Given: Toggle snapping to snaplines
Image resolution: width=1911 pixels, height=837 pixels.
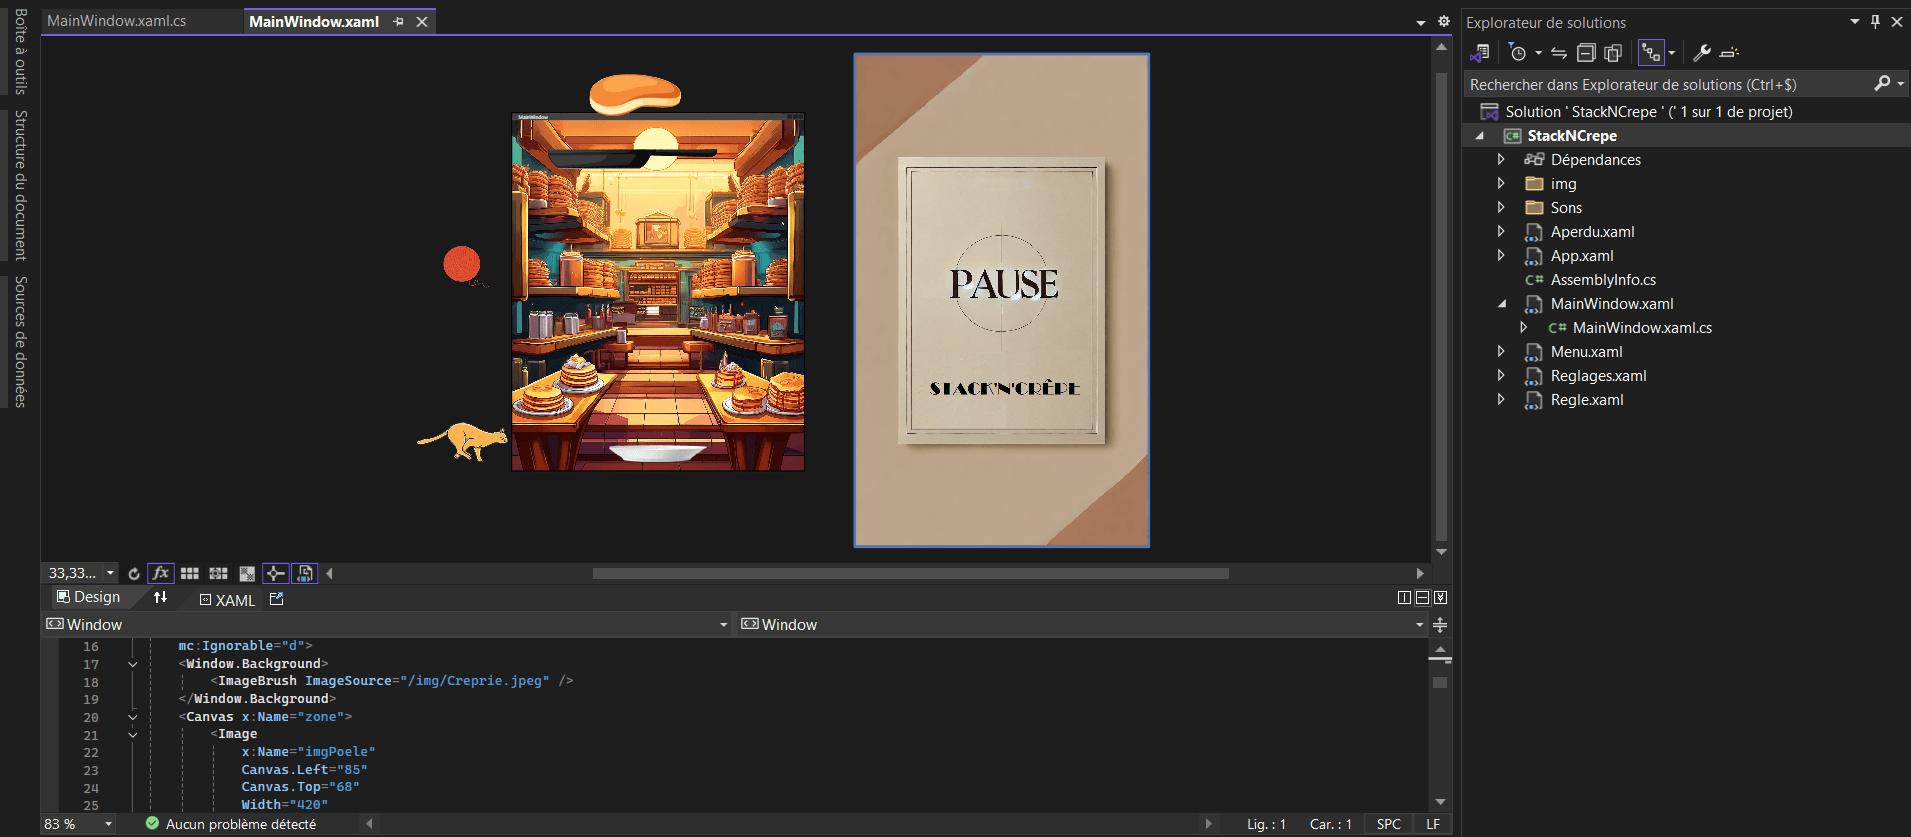Looking at the screenshot, I should click(275, 573).
